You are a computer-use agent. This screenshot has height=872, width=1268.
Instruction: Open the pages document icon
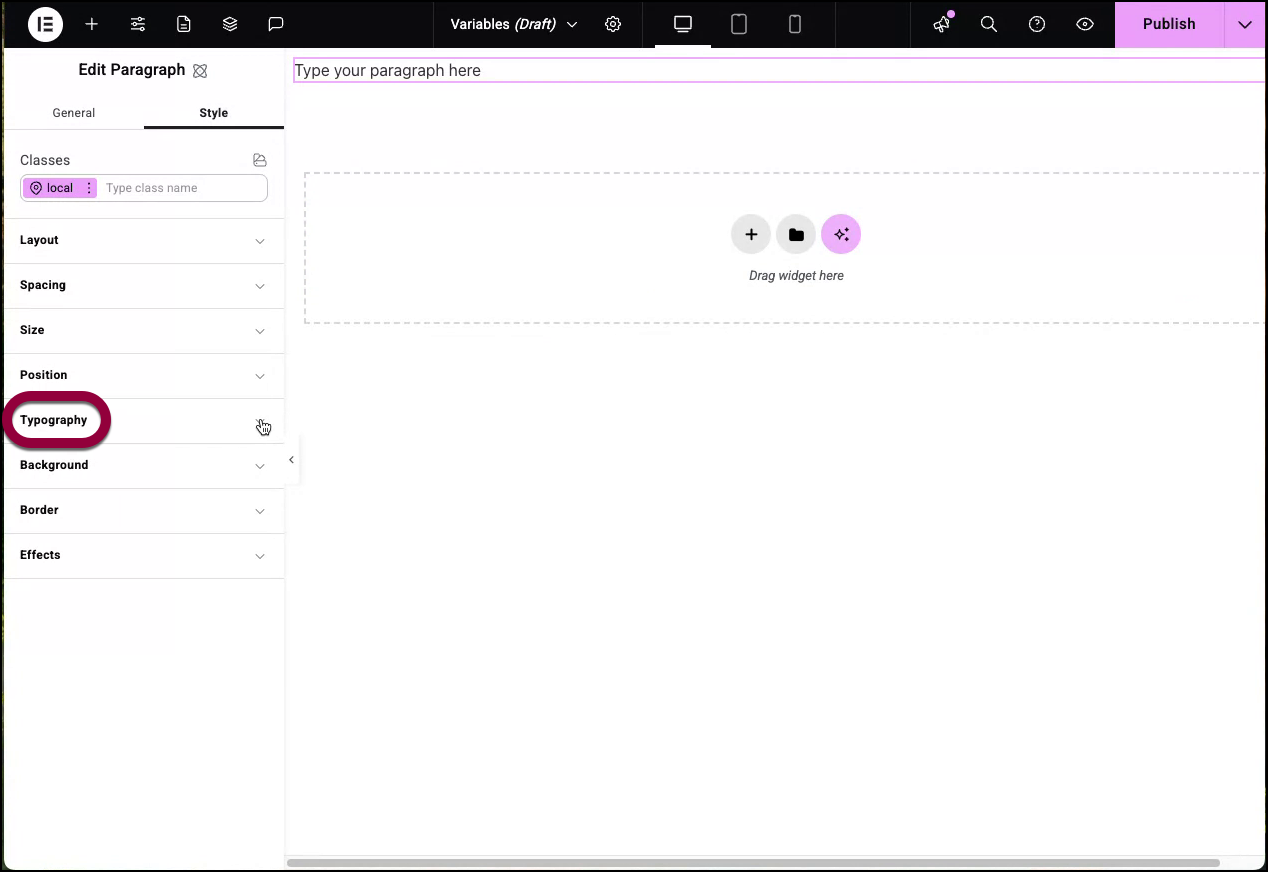pos(184,24)
